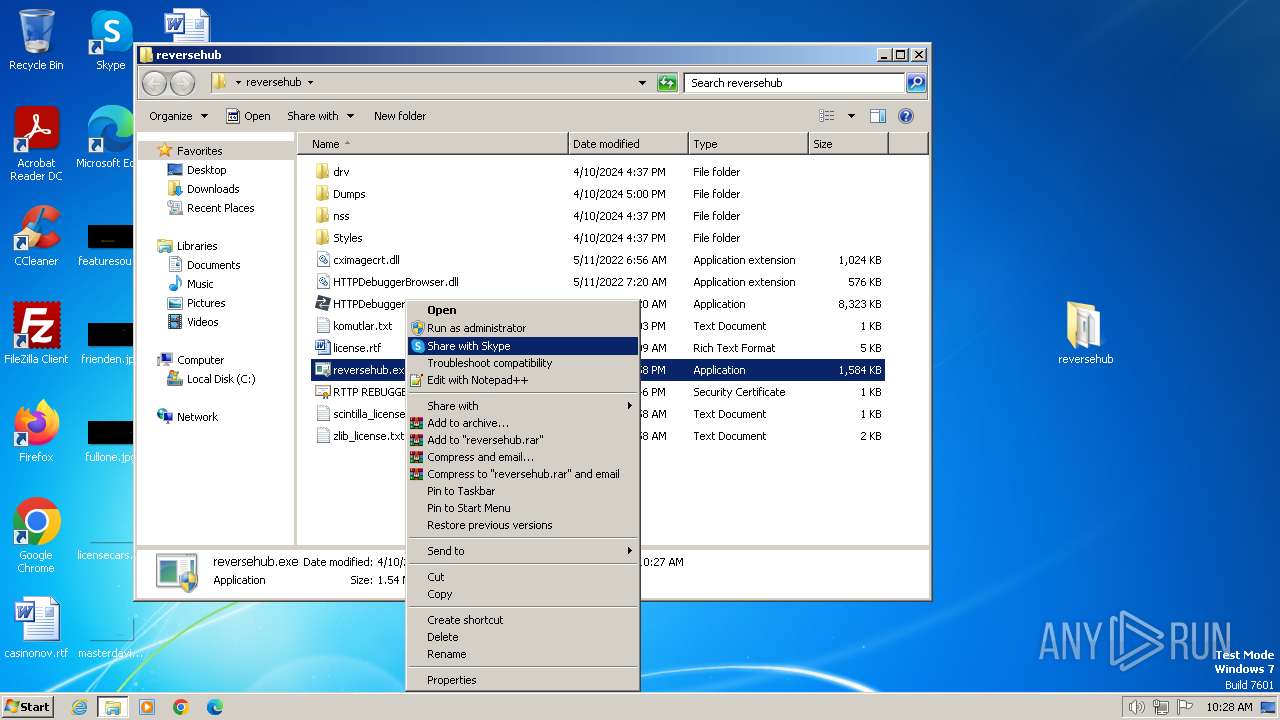Click the Explorer Forward navigation button
1280x720 pixels.
tap(182, 83)
